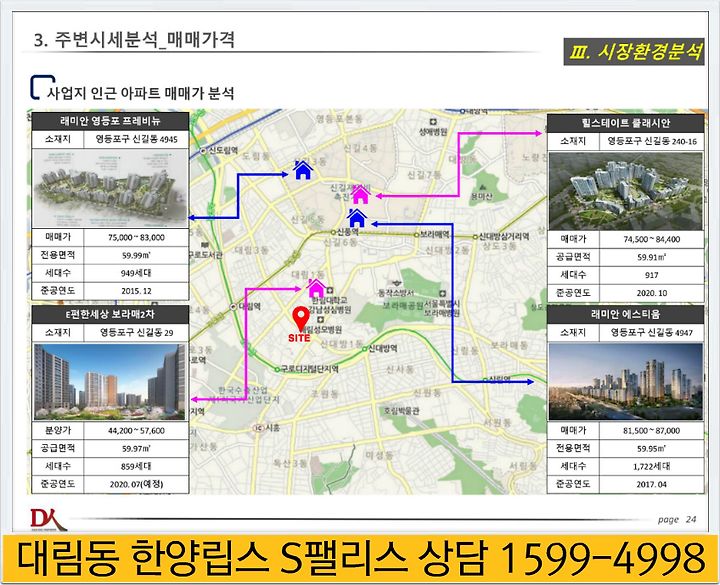
Task: Click the 917 household count cell
Action: (652, 275)
